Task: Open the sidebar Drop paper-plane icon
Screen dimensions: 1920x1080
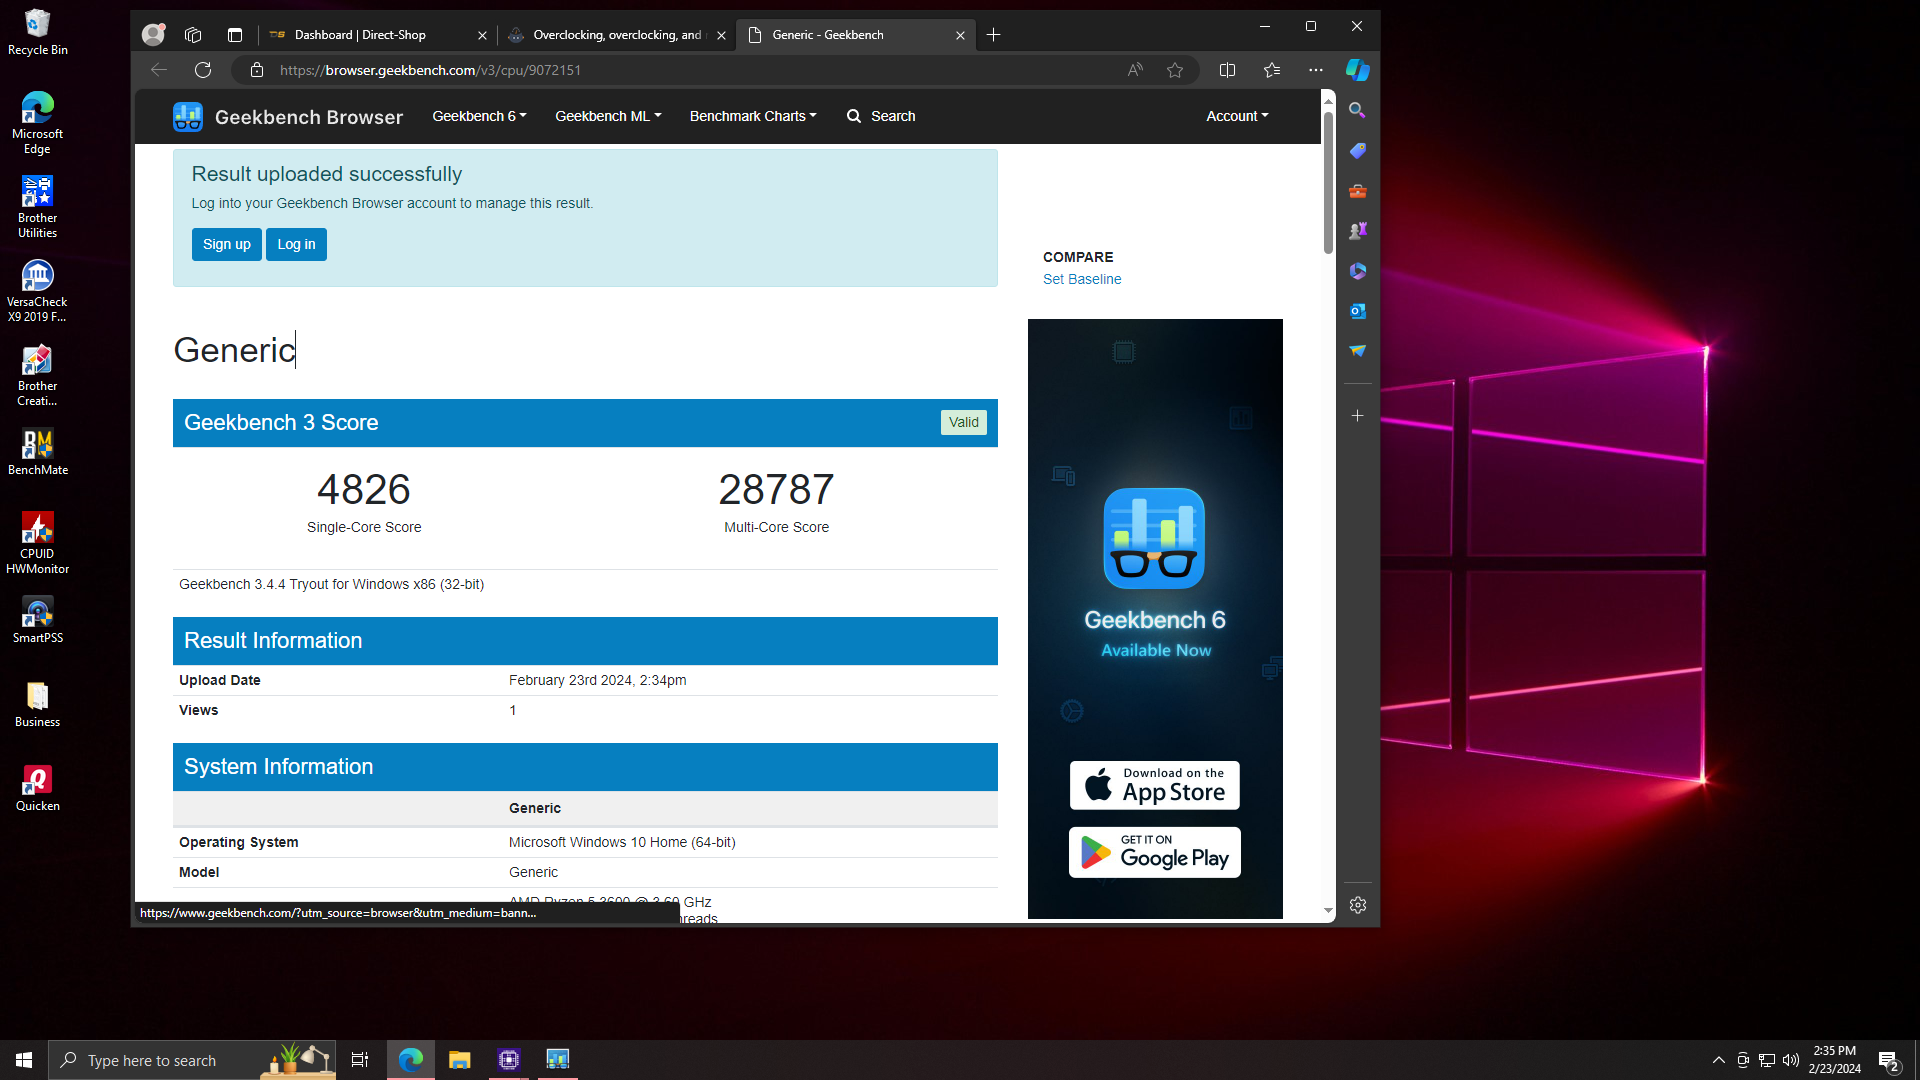Action: coord(1357,351)
